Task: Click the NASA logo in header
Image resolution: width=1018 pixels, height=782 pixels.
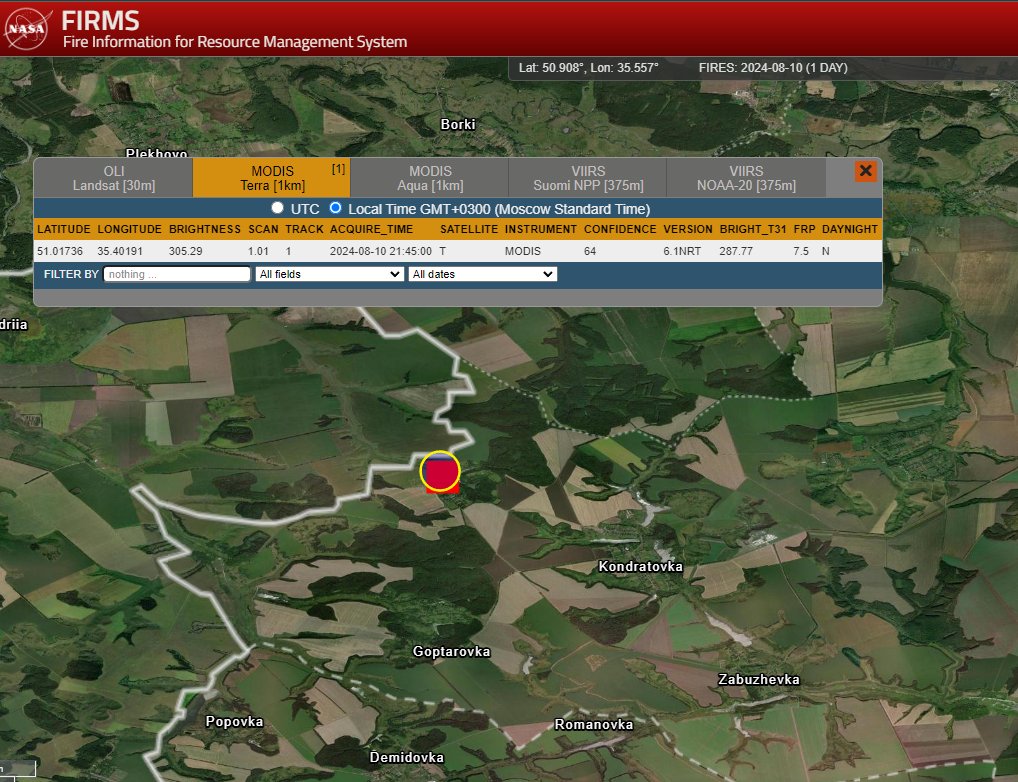Action: pos(28,28)
